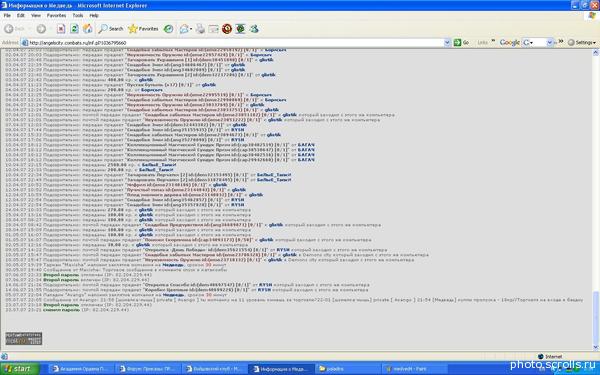
Task: Open the yellow folder window in taskbar
Action: click(x=347, y=369)
